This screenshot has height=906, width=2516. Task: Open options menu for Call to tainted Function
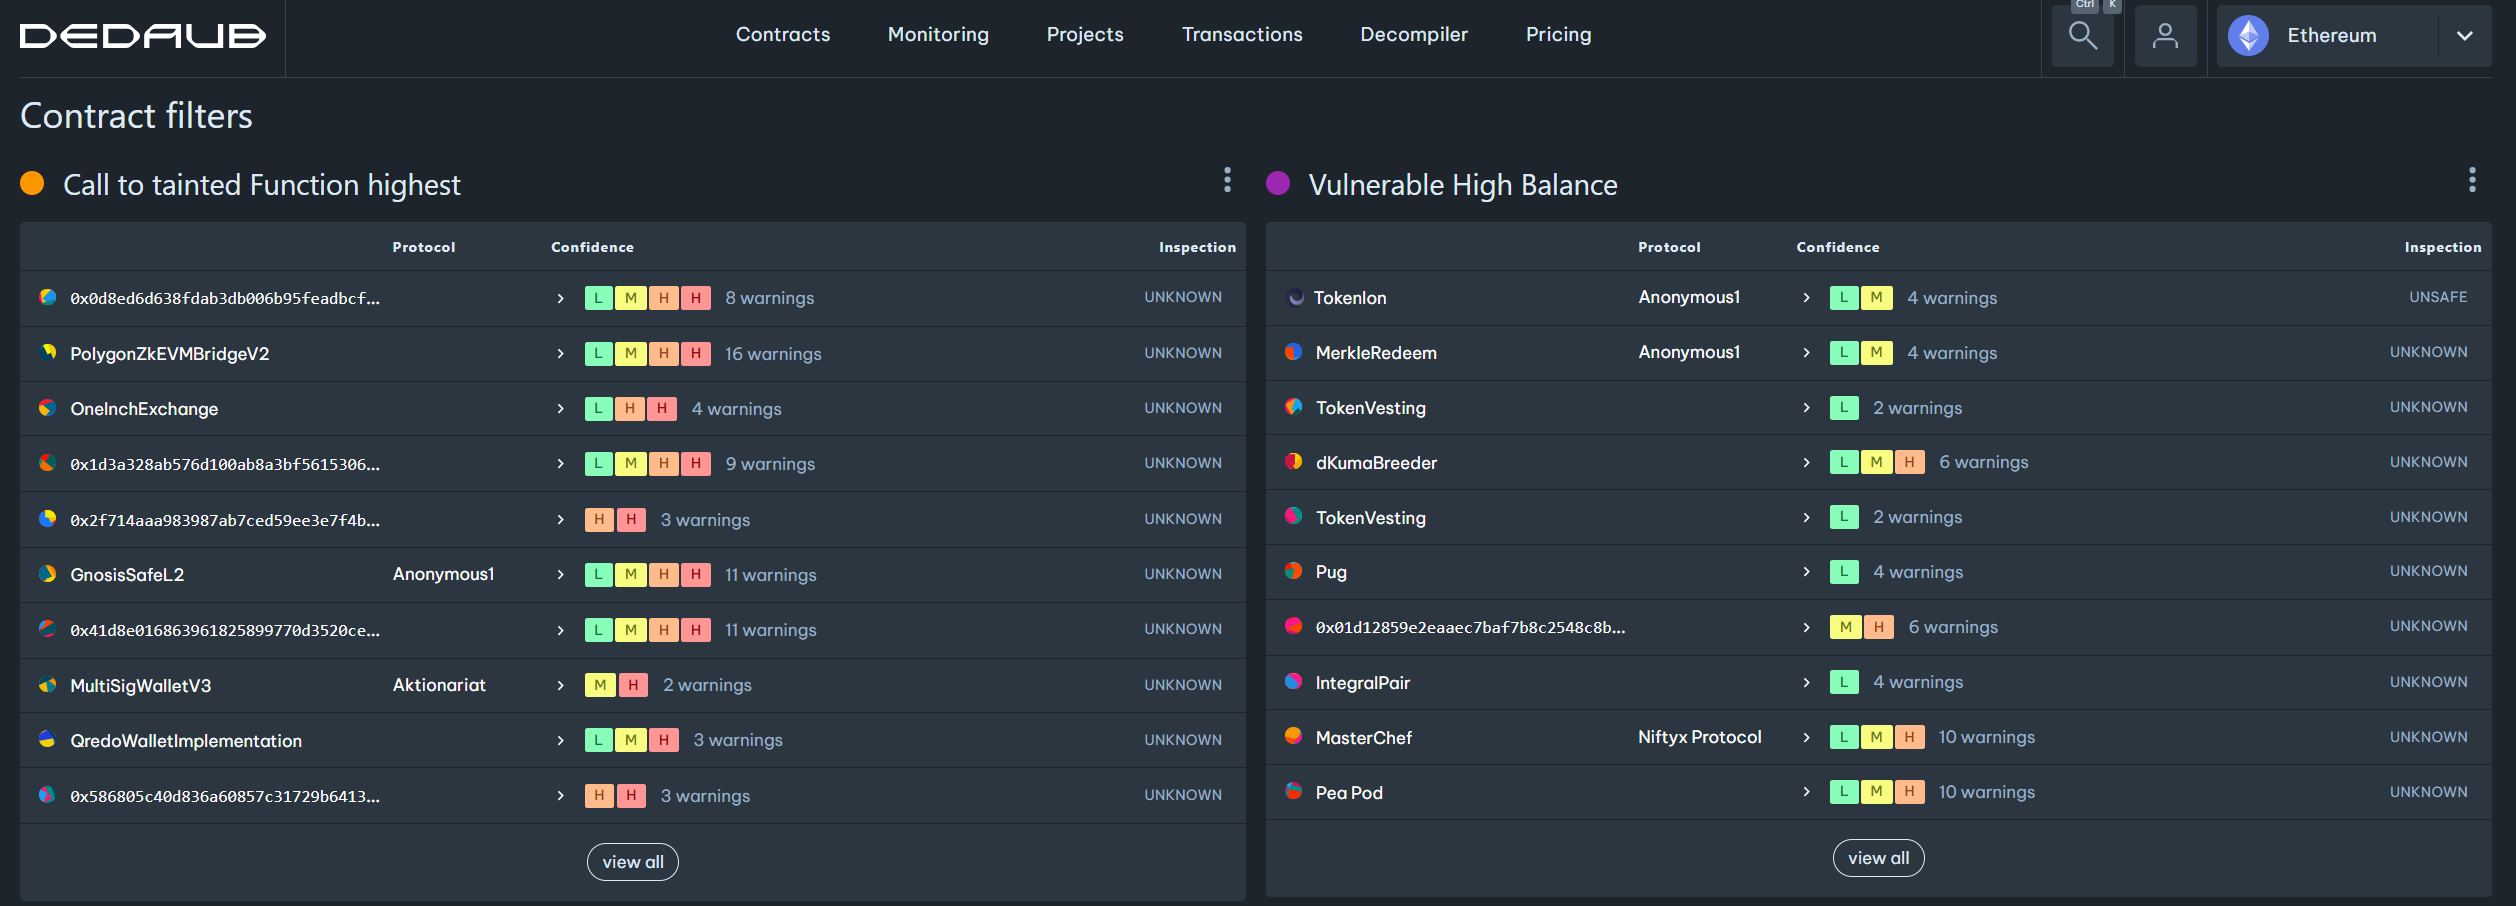pos(1227,180)
